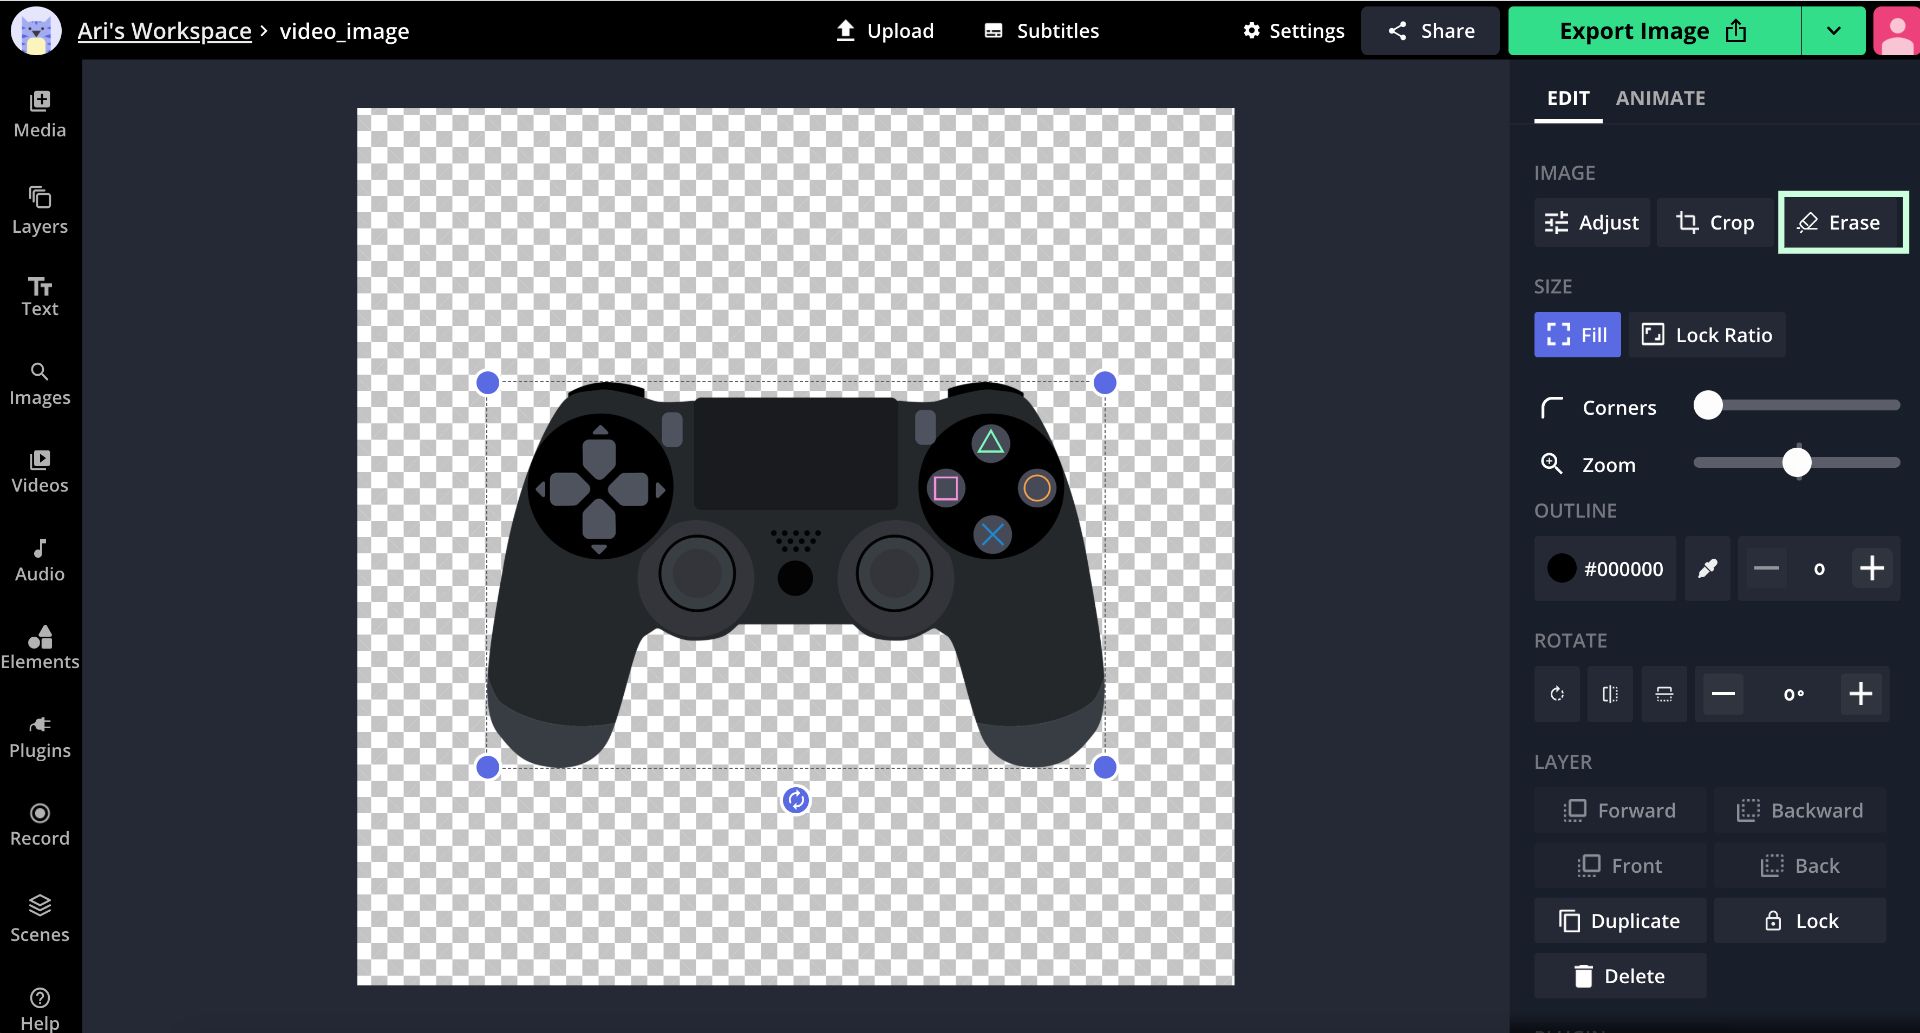Open the Audio panel
Viewport: 1920px width, 1033px height.
pyautogui.click(x=40, y=561)
